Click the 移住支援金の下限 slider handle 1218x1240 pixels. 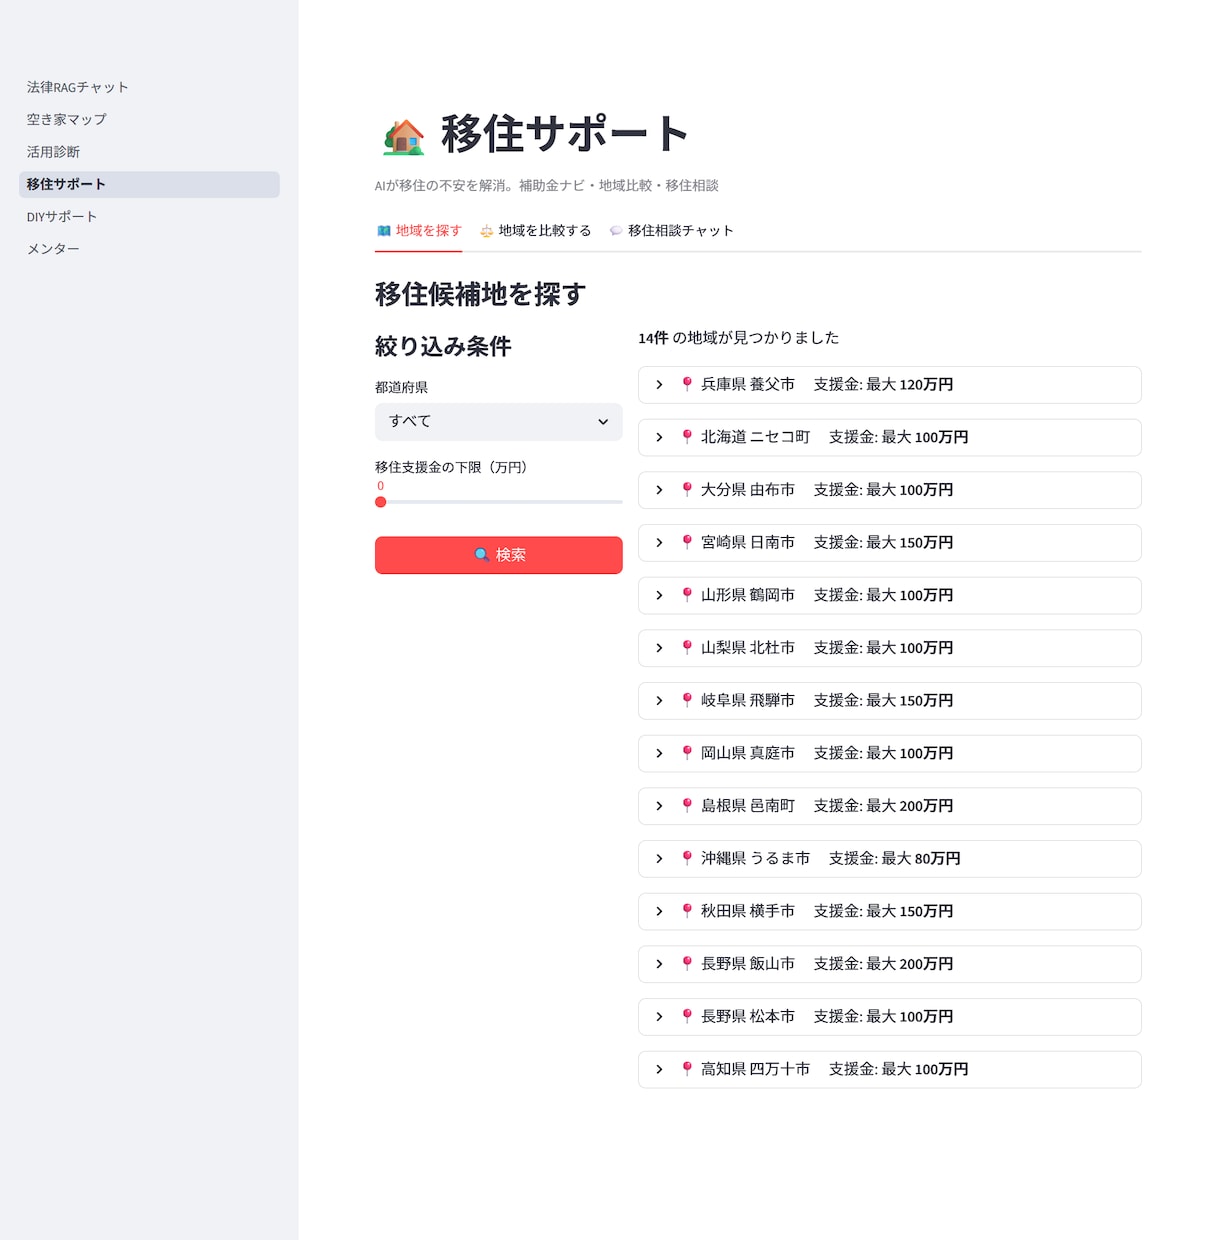380,502
